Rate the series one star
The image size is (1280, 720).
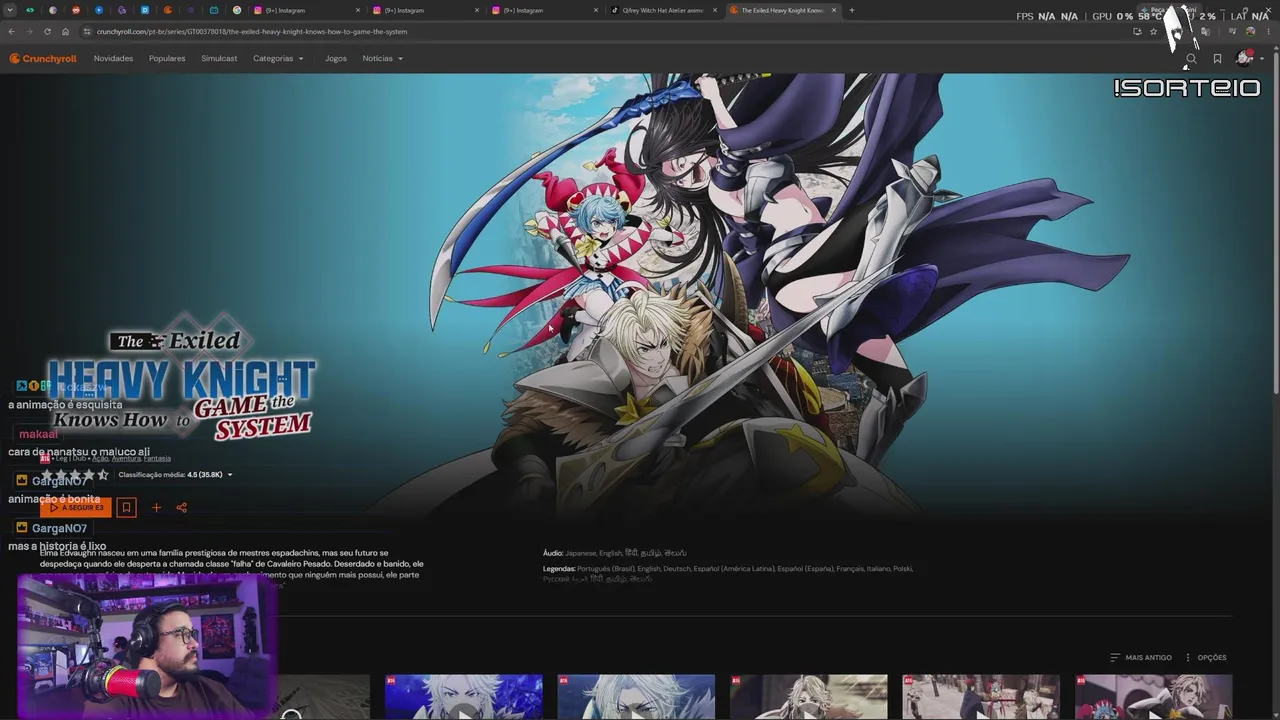[x=46, y=475]
